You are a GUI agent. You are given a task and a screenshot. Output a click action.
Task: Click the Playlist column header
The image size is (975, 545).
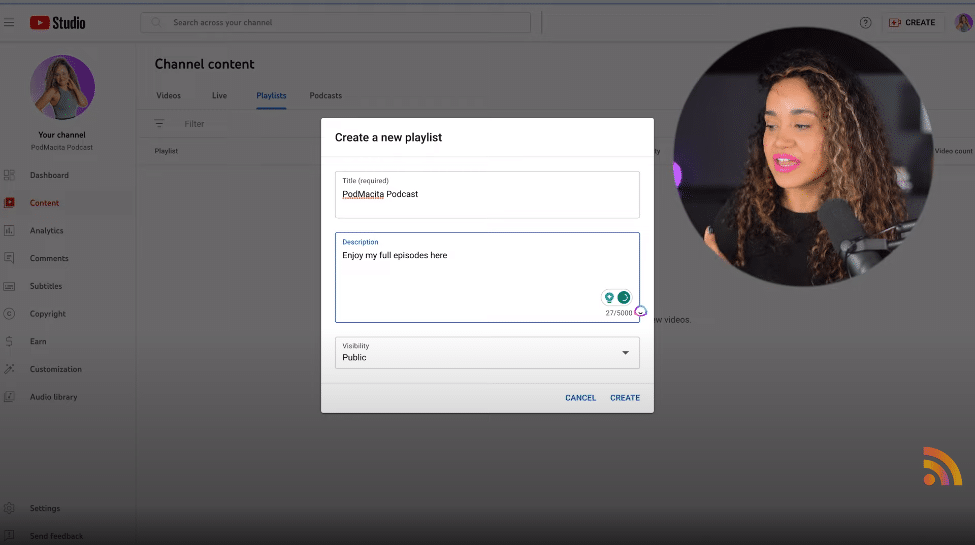(x=166, y=151)
